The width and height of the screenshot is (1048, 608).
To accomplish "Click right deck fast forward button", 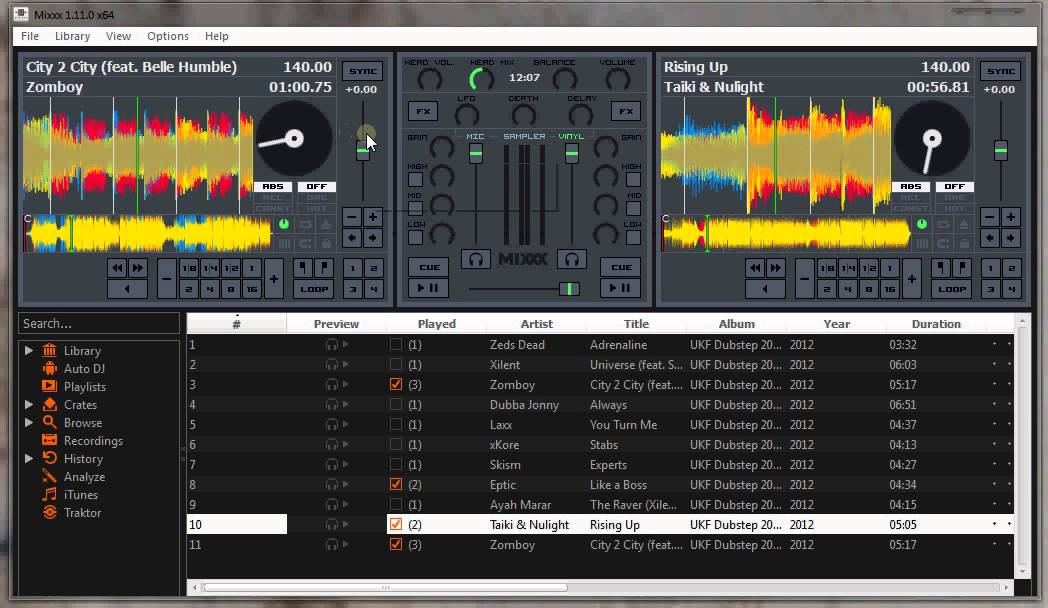I will tap(775, 268).
